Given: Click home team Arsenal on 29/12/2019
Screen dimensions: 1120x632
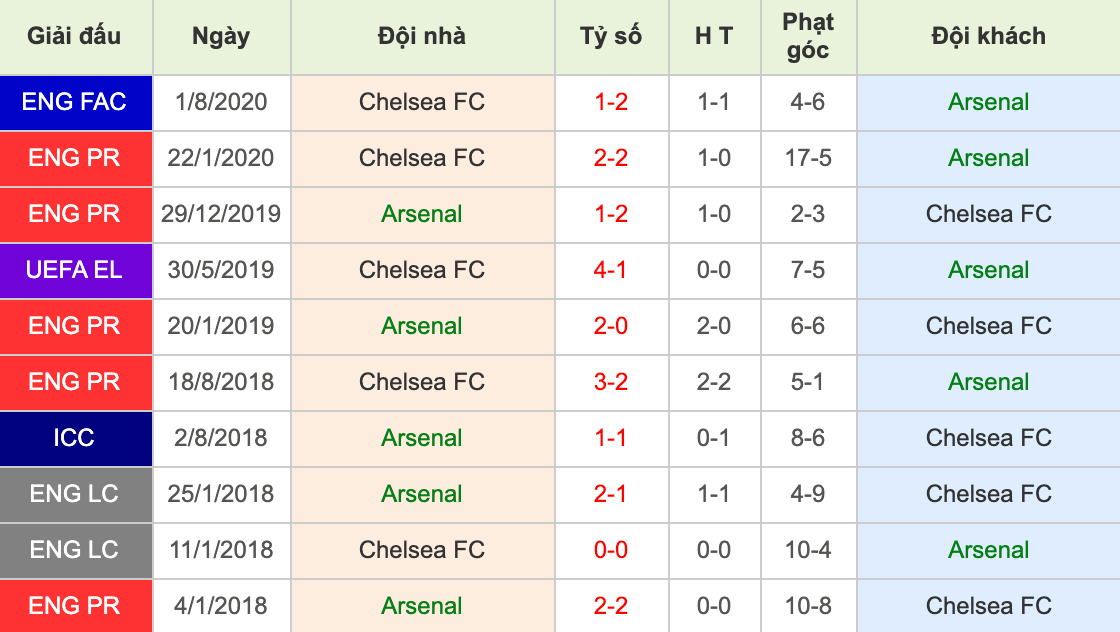Looking at the screenshot, I should pos(422,214).
